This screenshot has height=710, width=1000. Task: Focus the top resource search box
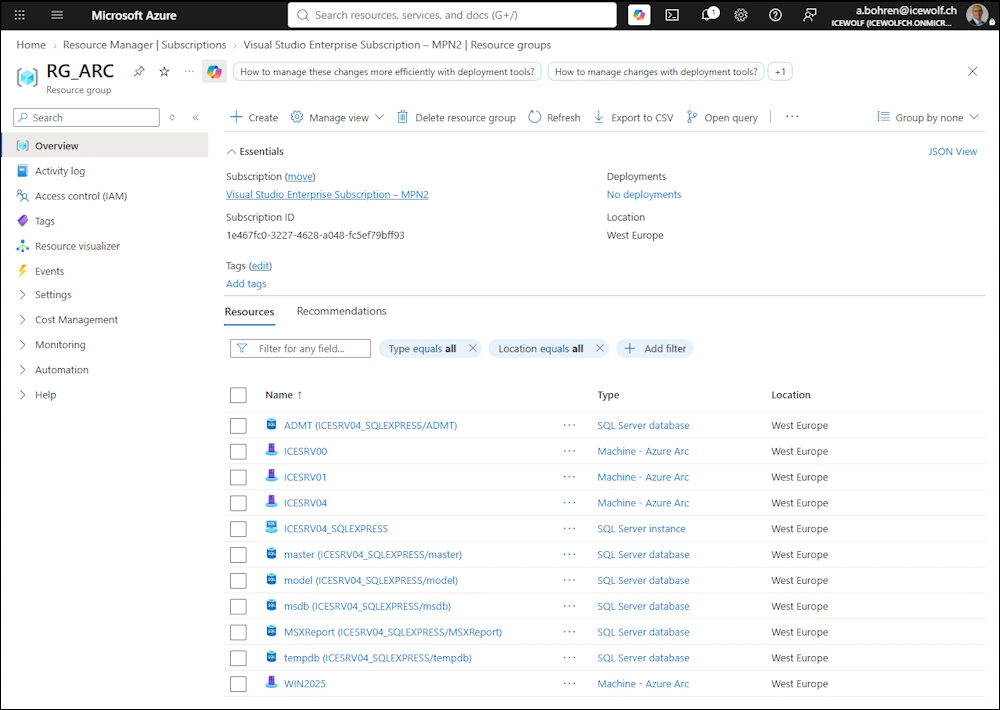(x=452, y=15)
